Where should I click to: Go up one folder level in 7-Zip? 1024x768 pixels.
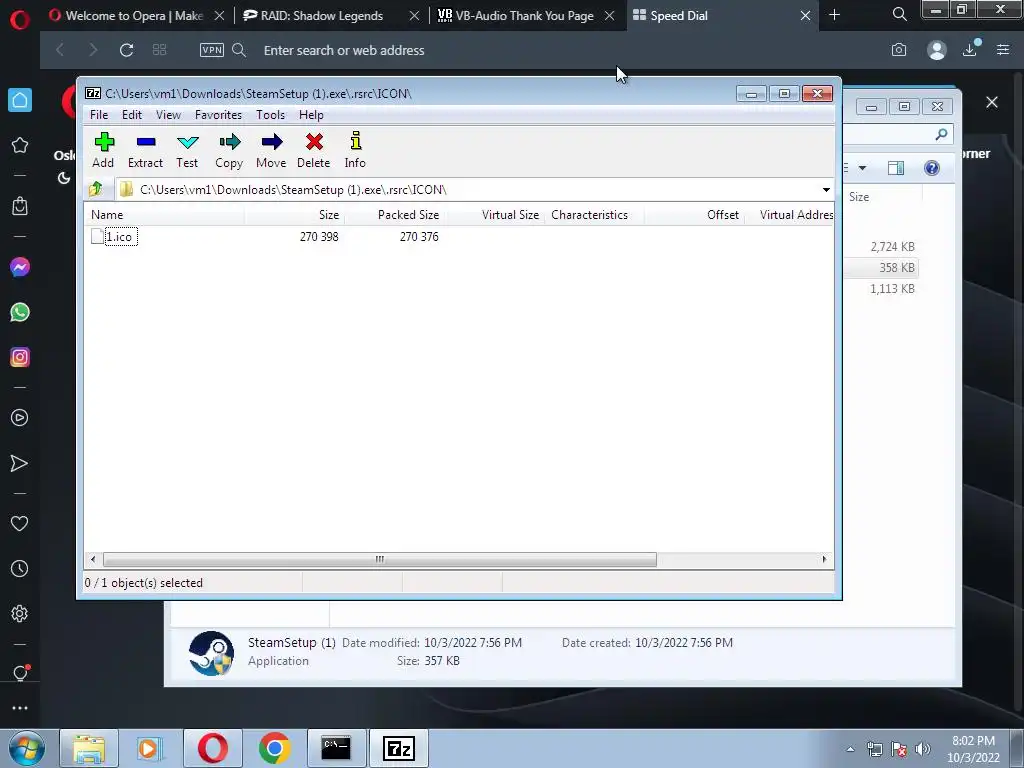click(x=96, y=189)
